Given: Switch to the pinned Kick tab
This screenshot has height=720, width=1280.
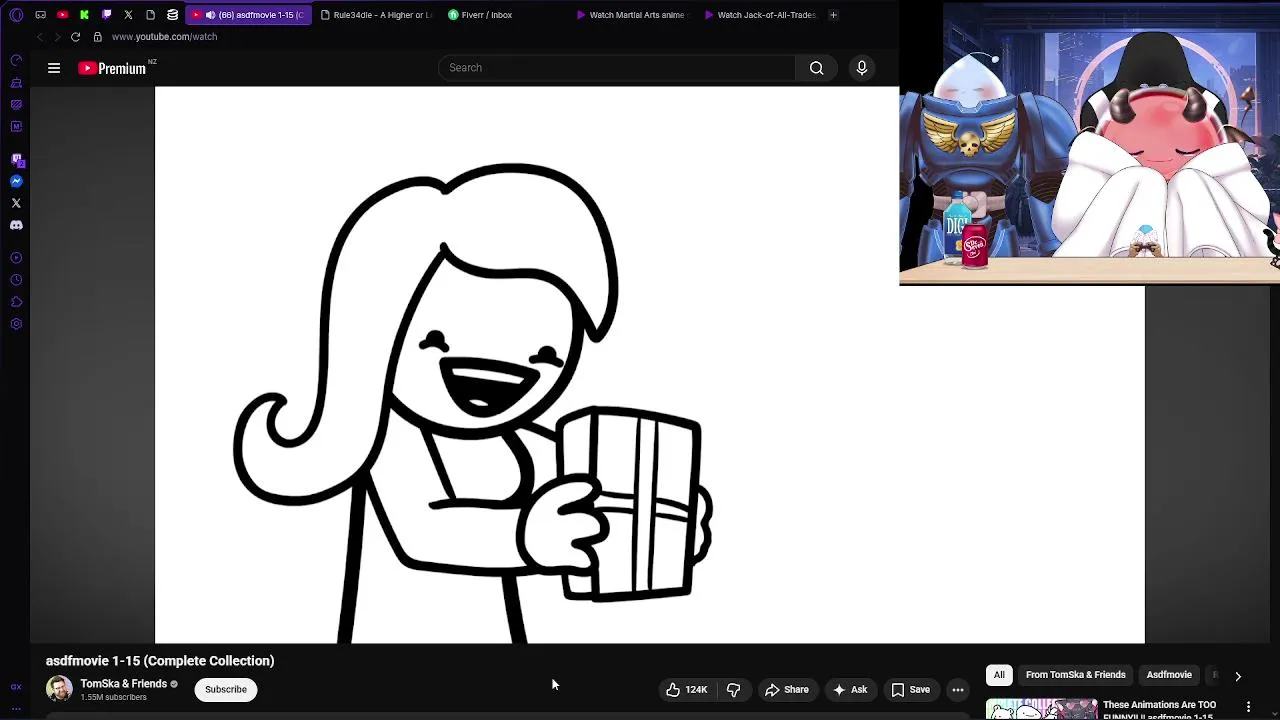Looking at the screenshot, I should click(x=84, y=15).
